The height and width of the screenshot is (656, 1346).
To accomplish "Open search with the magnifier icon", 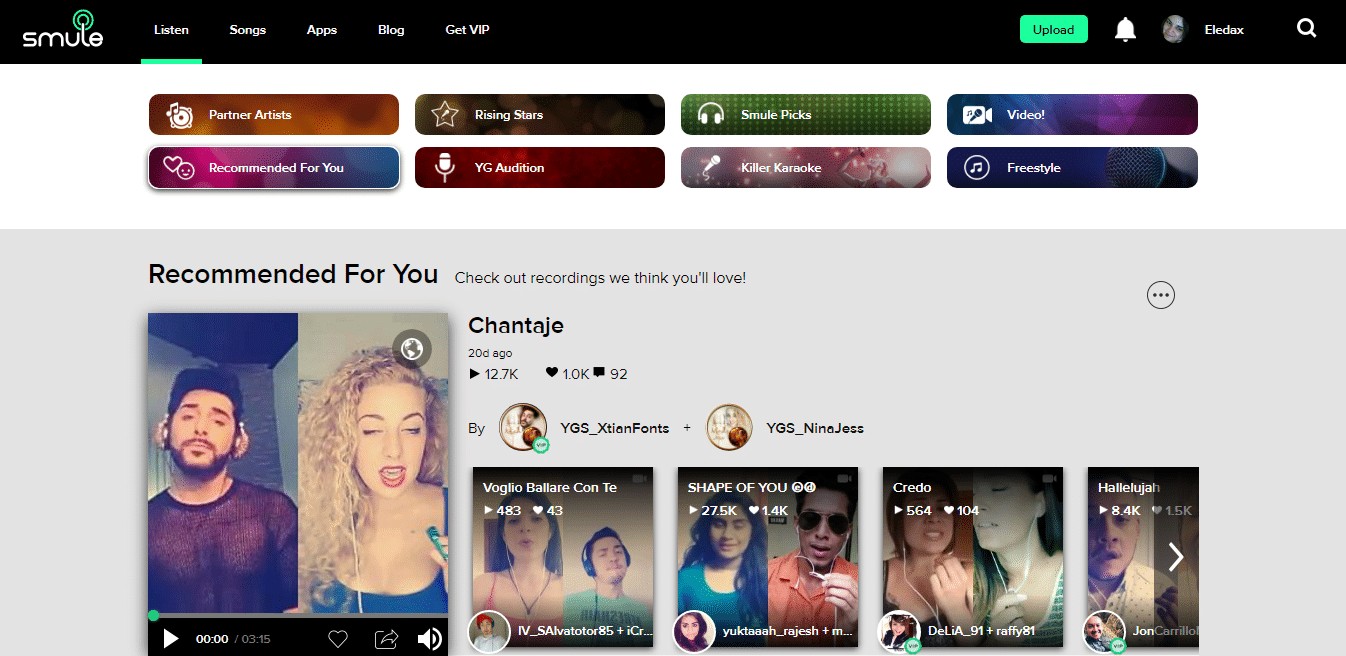I will pos(1306,29).
